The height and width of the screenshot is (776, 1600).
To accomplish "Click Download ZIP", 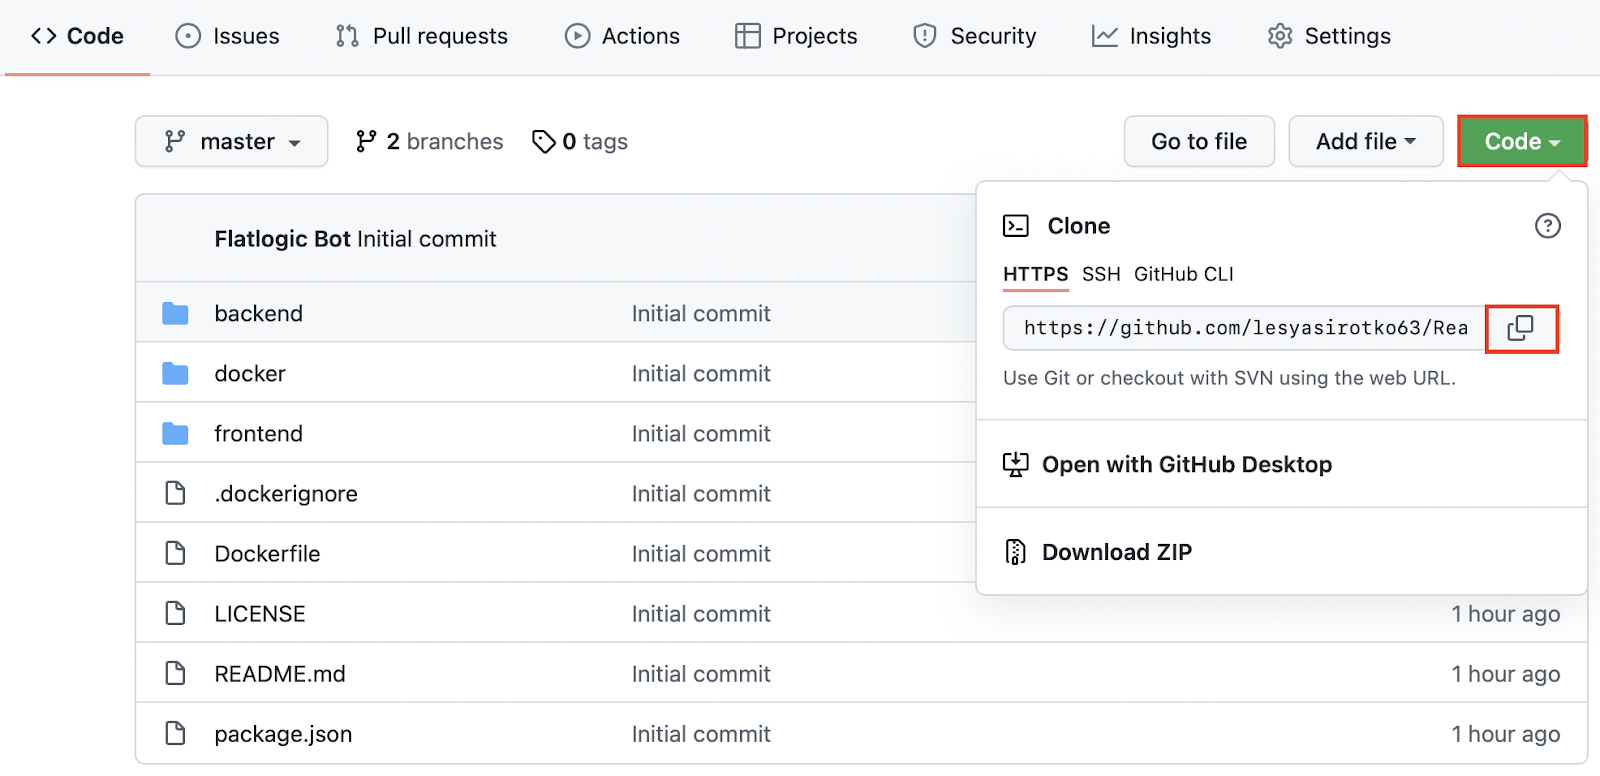I will 1117,552.
